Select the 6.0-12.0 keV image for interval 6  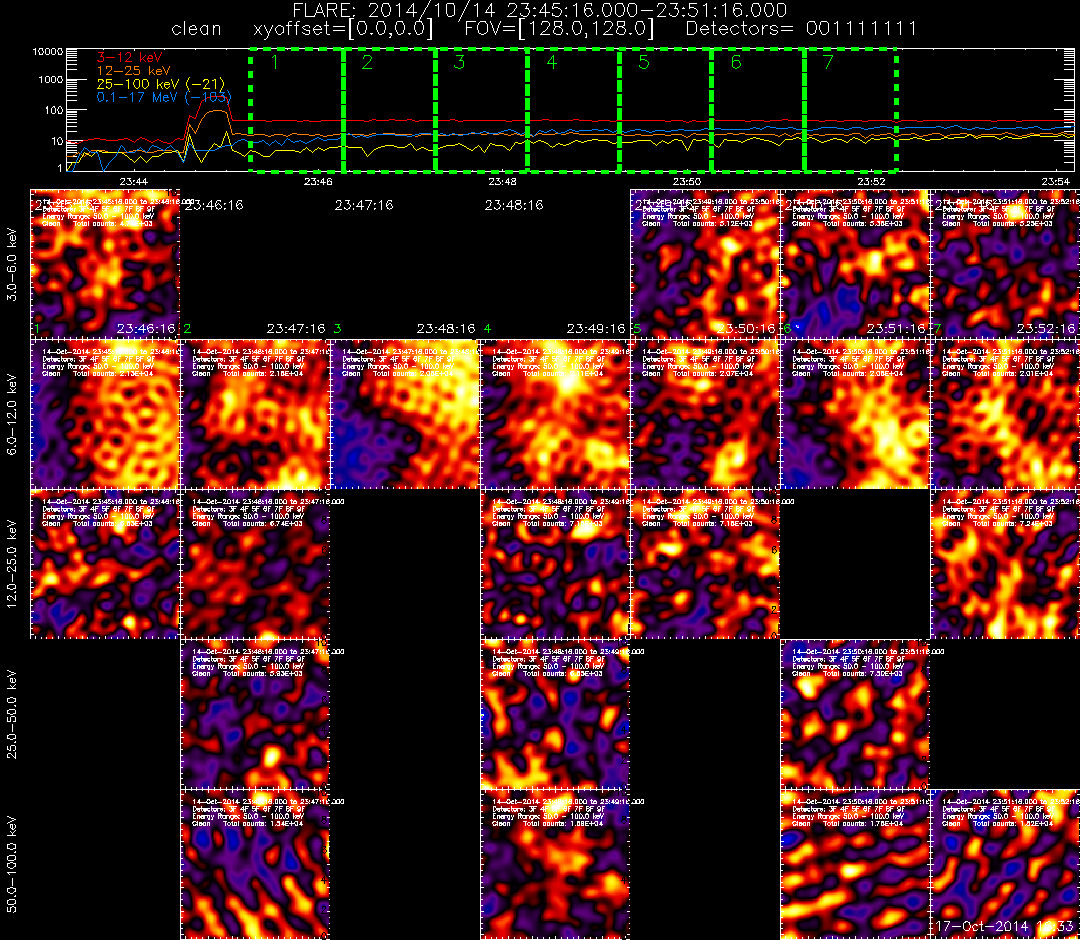[855, 414]
